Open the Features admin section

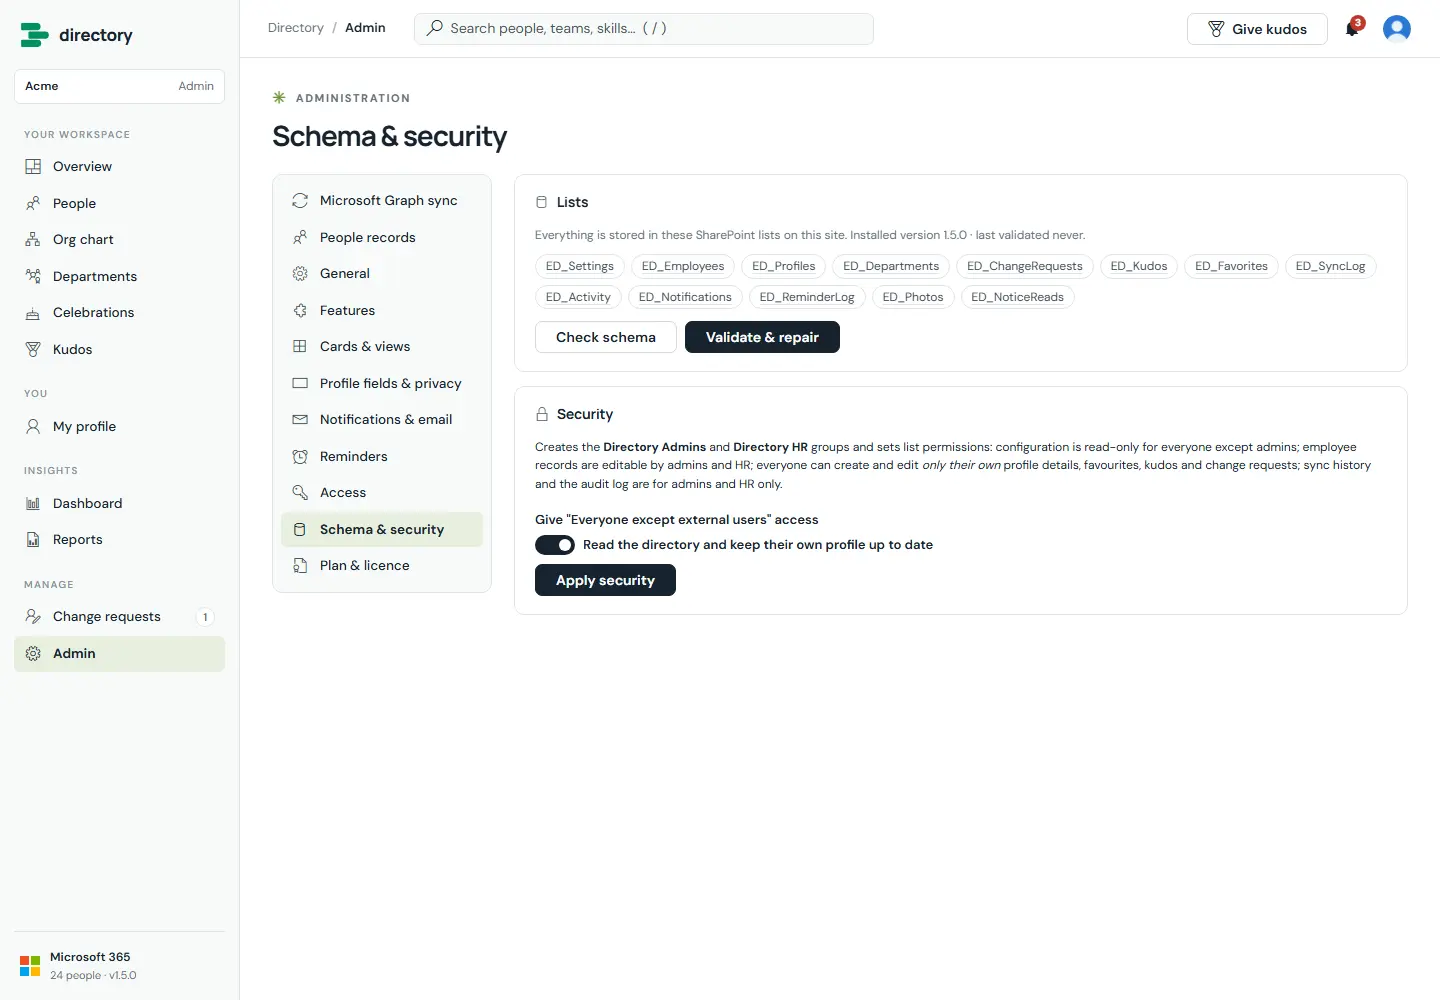382,310
